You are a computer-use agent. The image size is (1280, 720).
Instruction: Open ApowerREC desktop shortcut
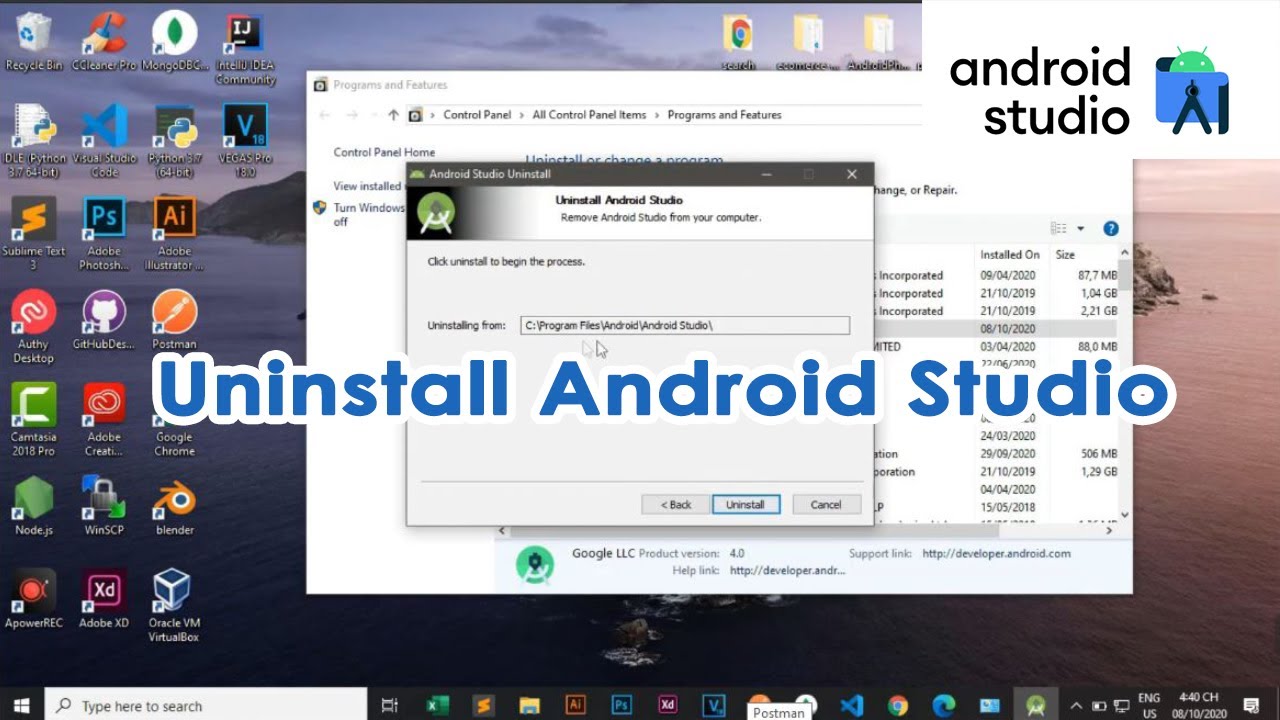coord(34,599)
